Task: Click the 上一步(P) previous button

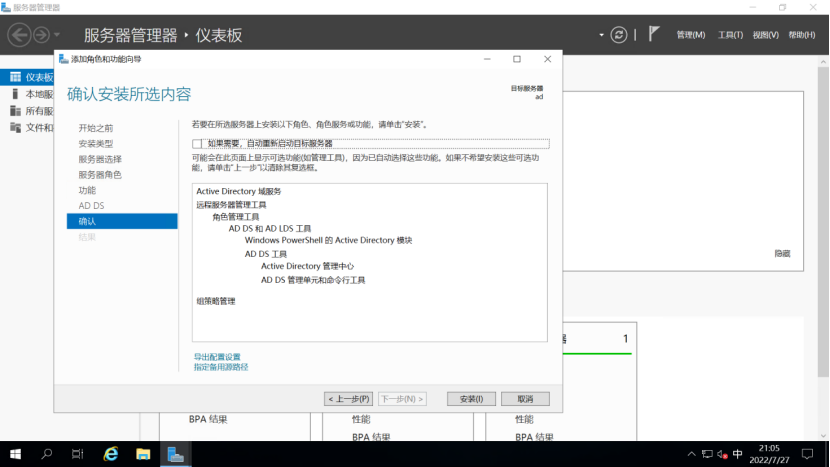Action: click(348, 398)
